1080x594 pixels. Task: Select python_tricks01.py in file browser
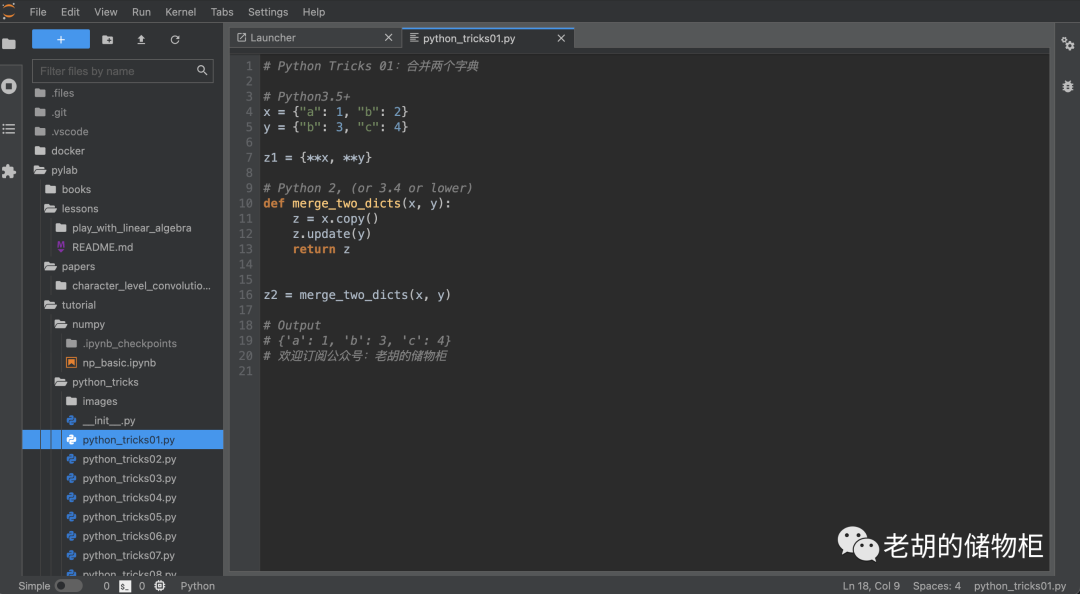point(123,440)
